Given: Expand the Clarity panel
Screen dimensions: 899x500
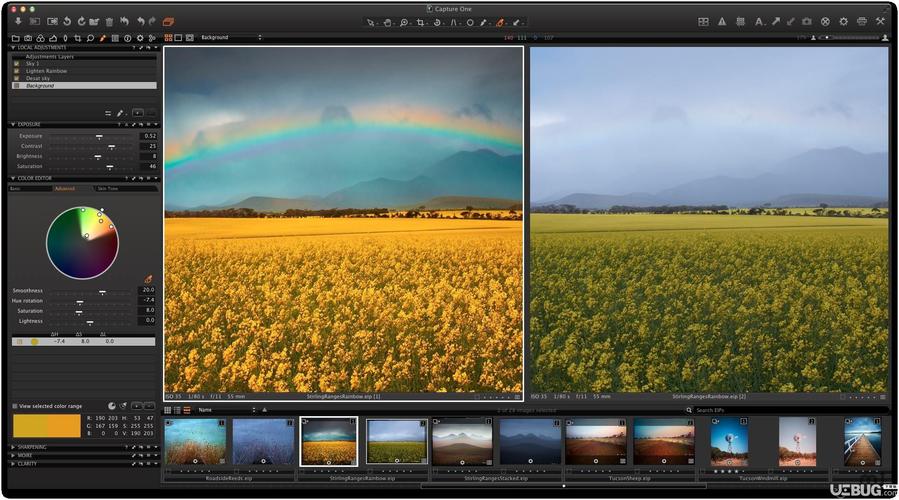Looking at the screenshot, I should [13, 463].
